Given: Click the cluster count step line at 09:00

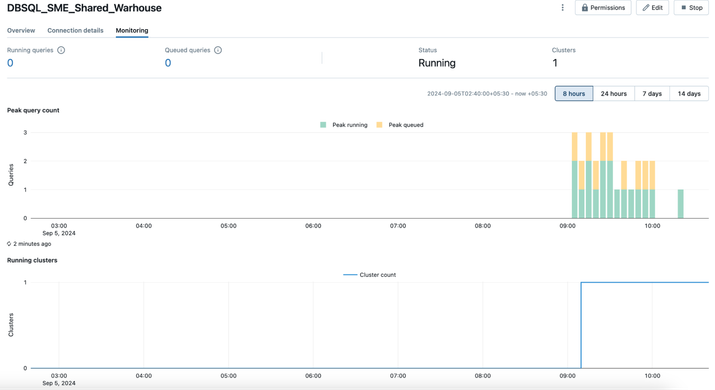Looking at the screenshot, I should (581, 325).
